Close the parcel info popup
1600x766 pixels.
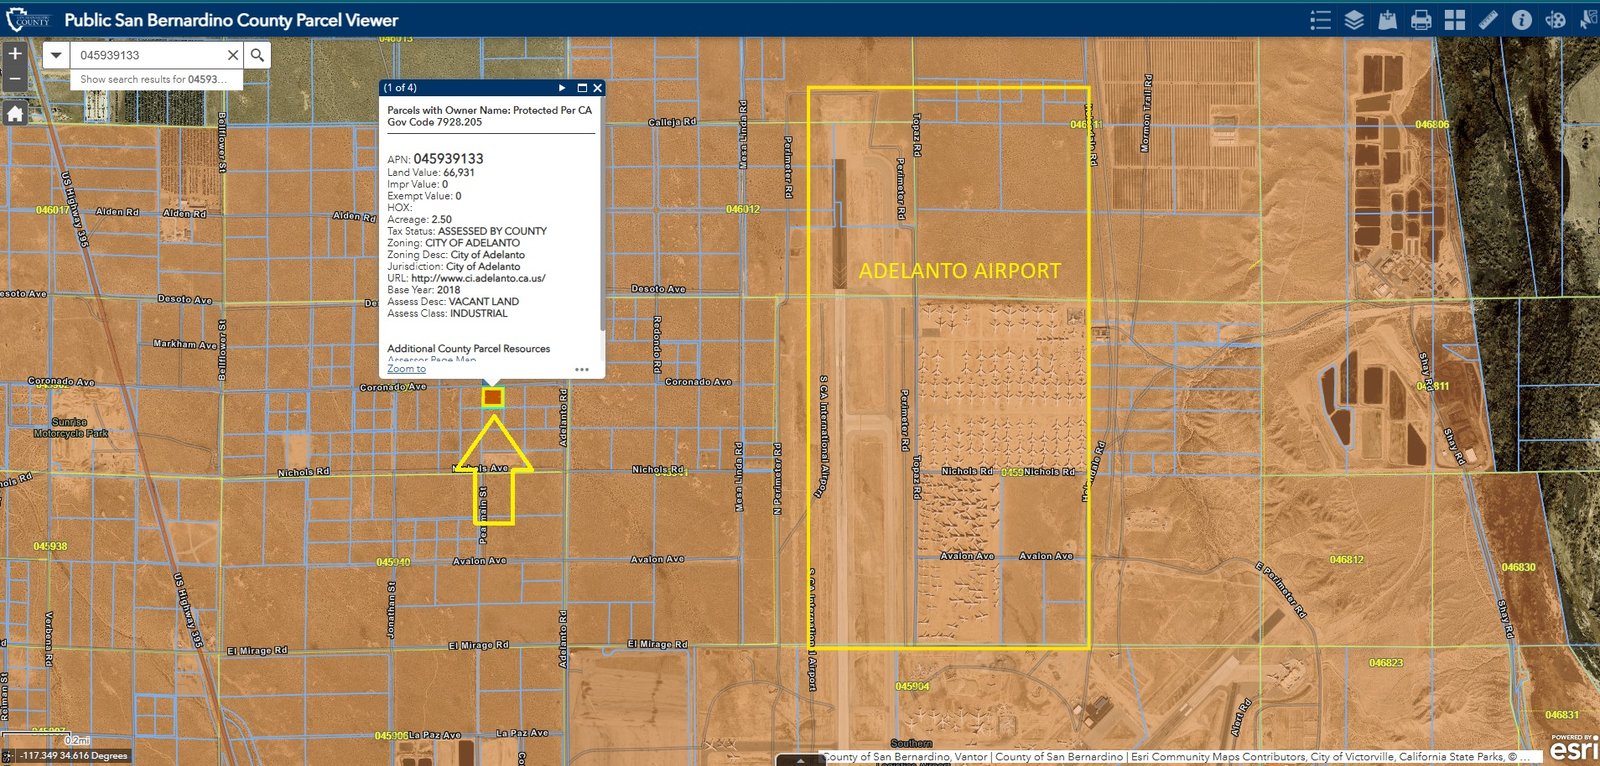point(597,88)
